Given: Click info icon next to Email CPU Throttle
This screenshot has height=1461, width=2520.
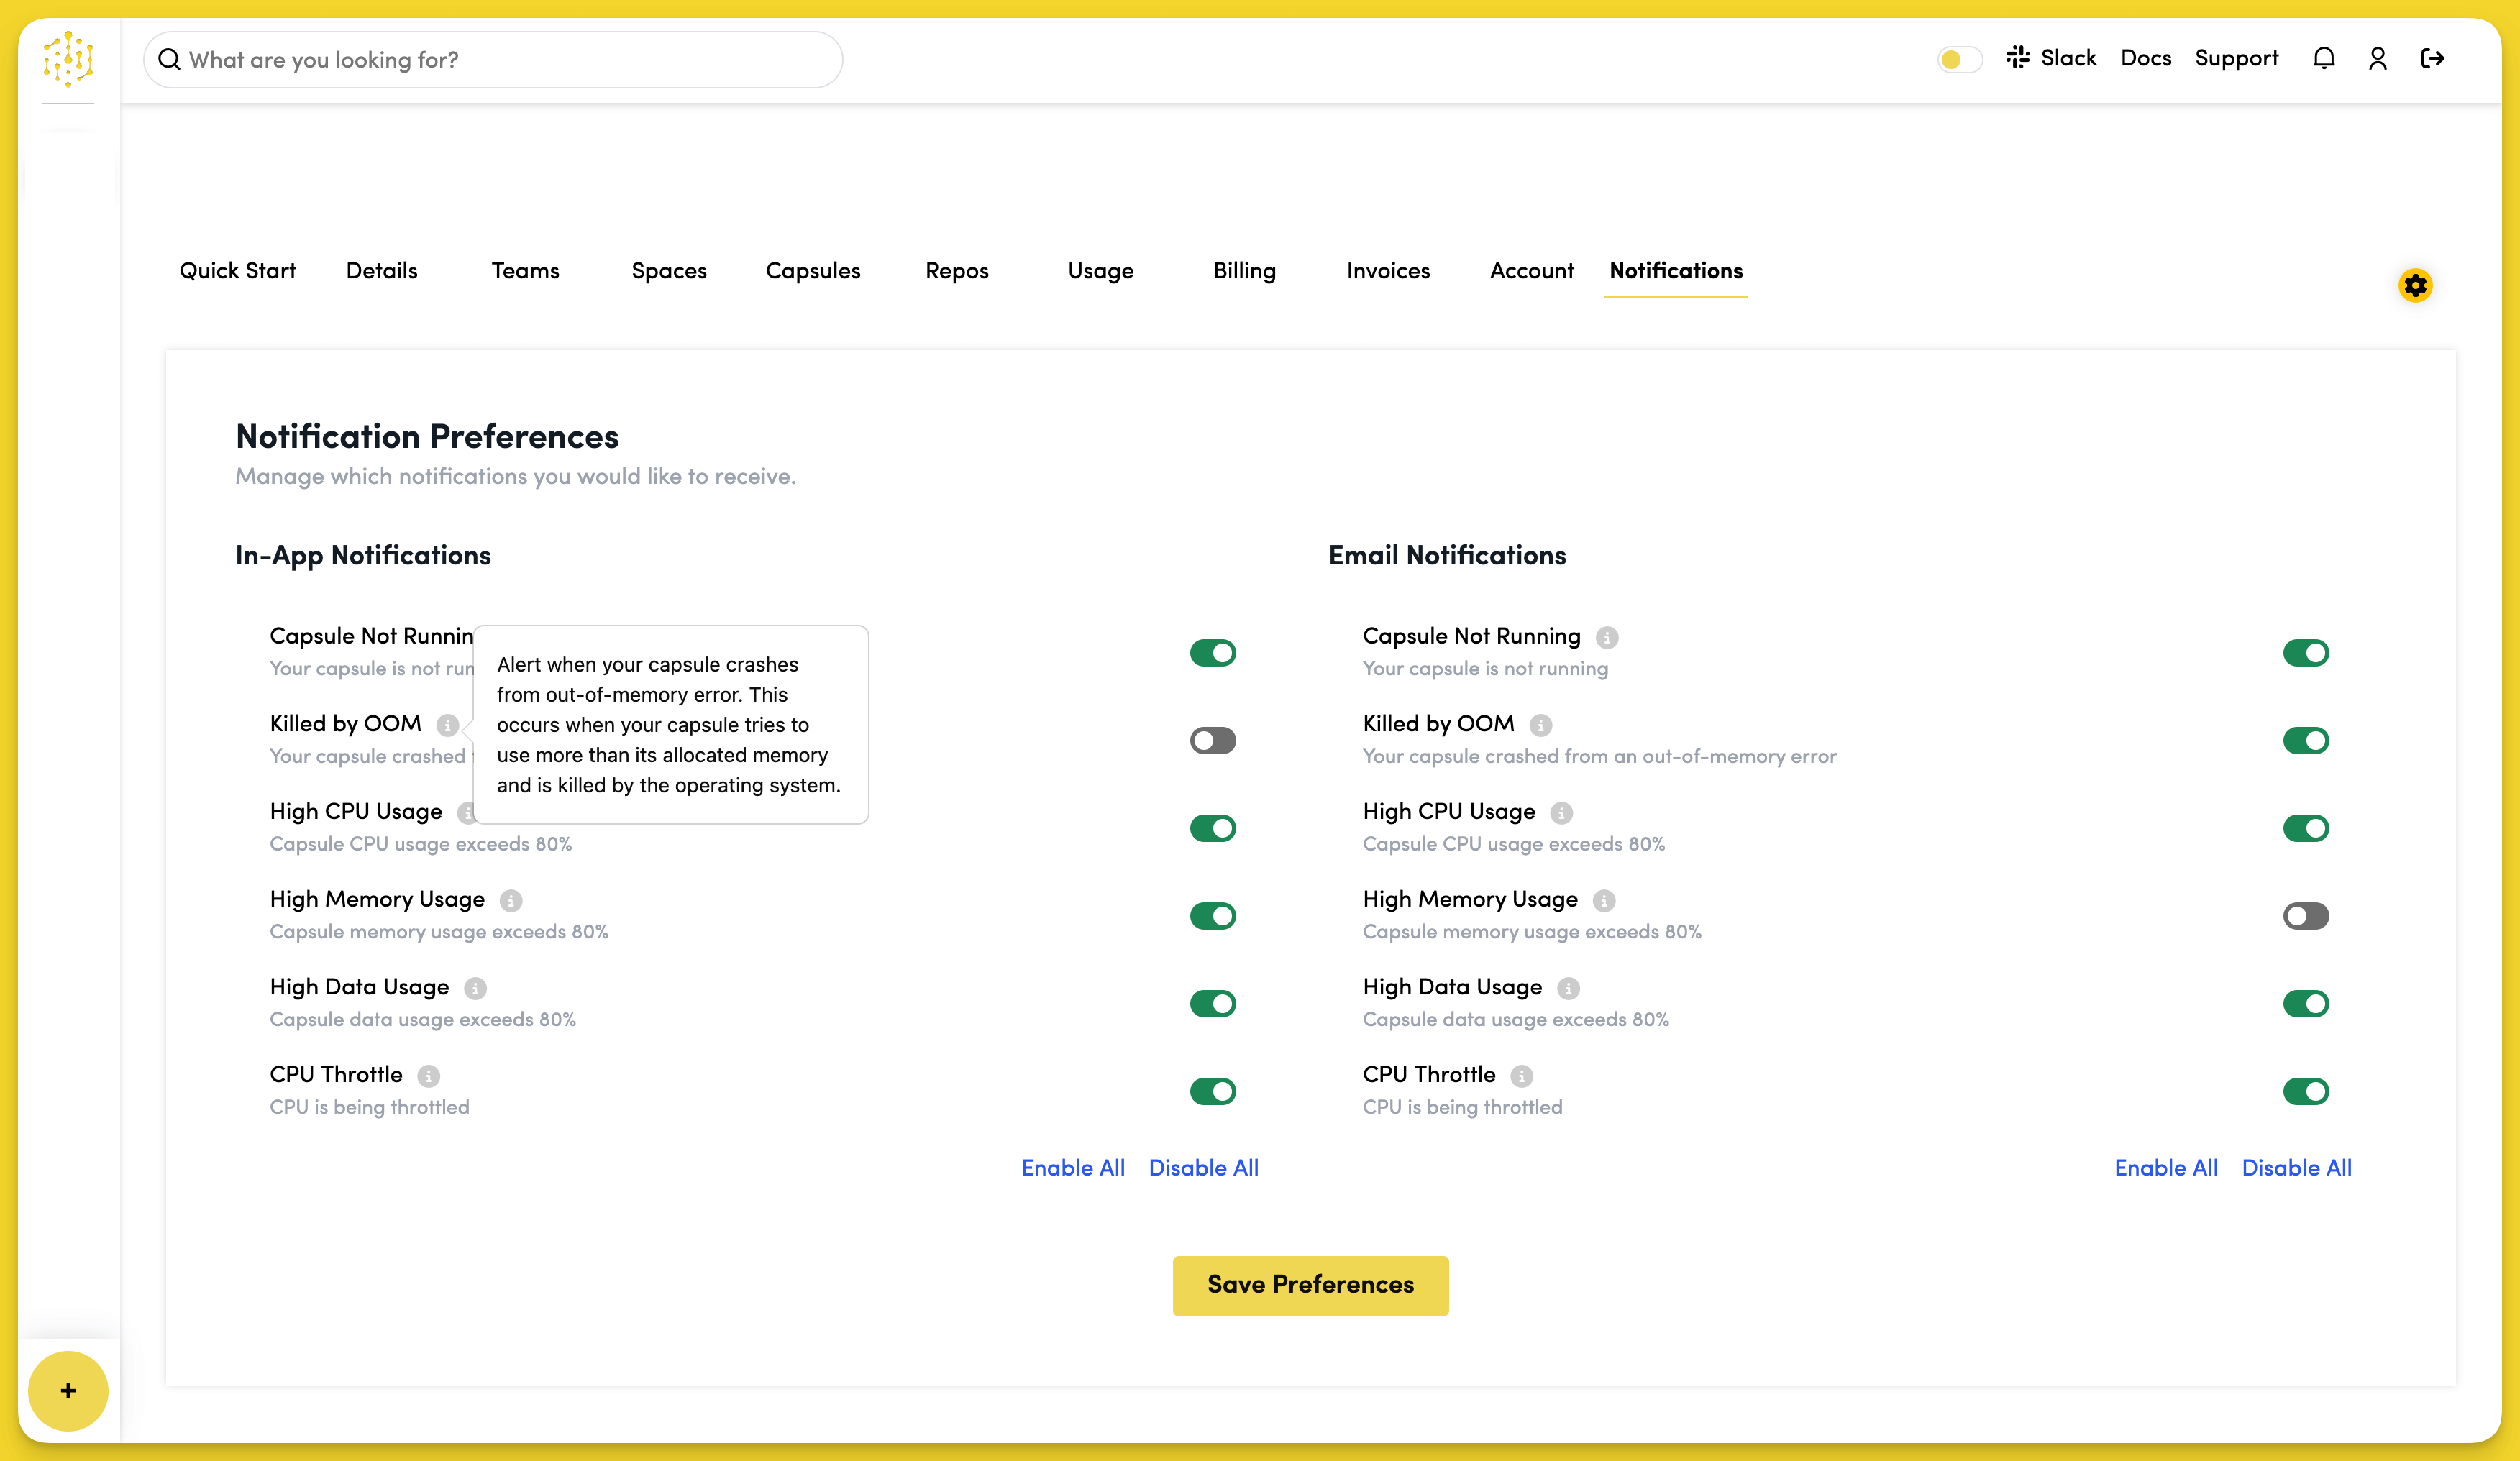Looking at the screenshot, I should click(x=1521, y=1076).
